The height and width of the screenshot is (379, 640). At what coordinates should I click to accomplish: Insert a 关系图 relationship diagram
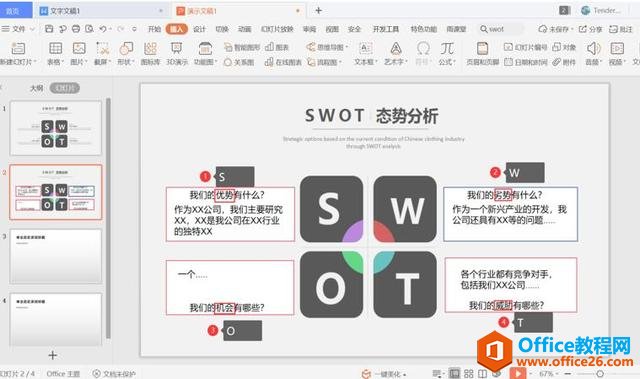point(239,62)
